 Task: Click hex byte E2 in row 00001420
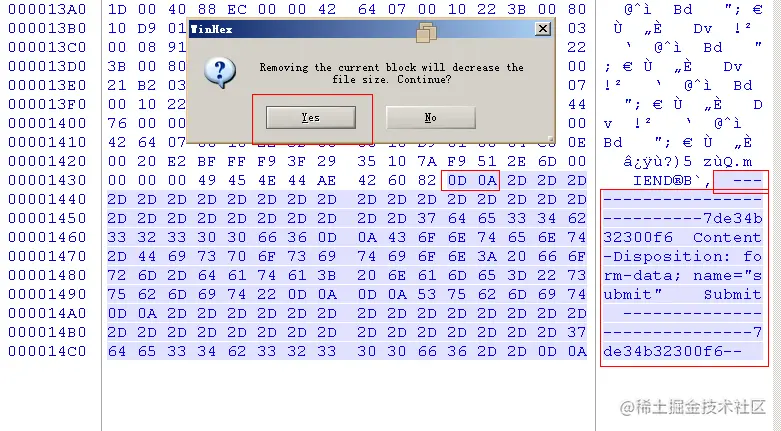[176, 161]
